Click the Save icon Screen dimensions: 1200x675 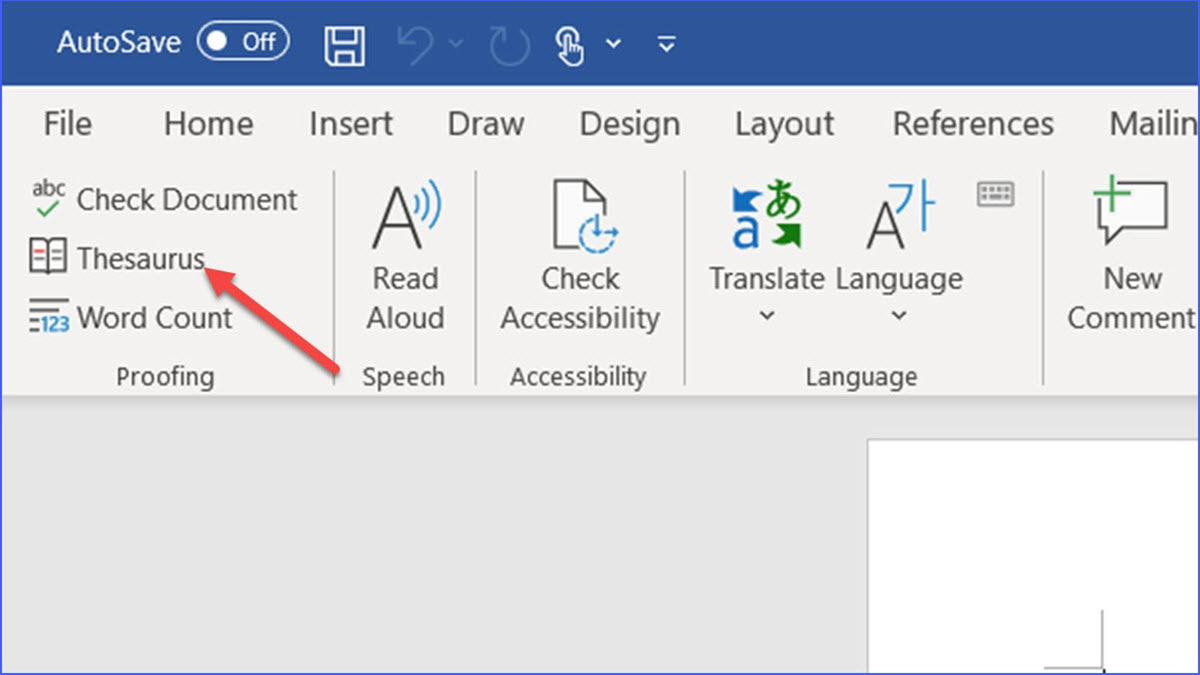pyautogui.click(x=344, y=43)
